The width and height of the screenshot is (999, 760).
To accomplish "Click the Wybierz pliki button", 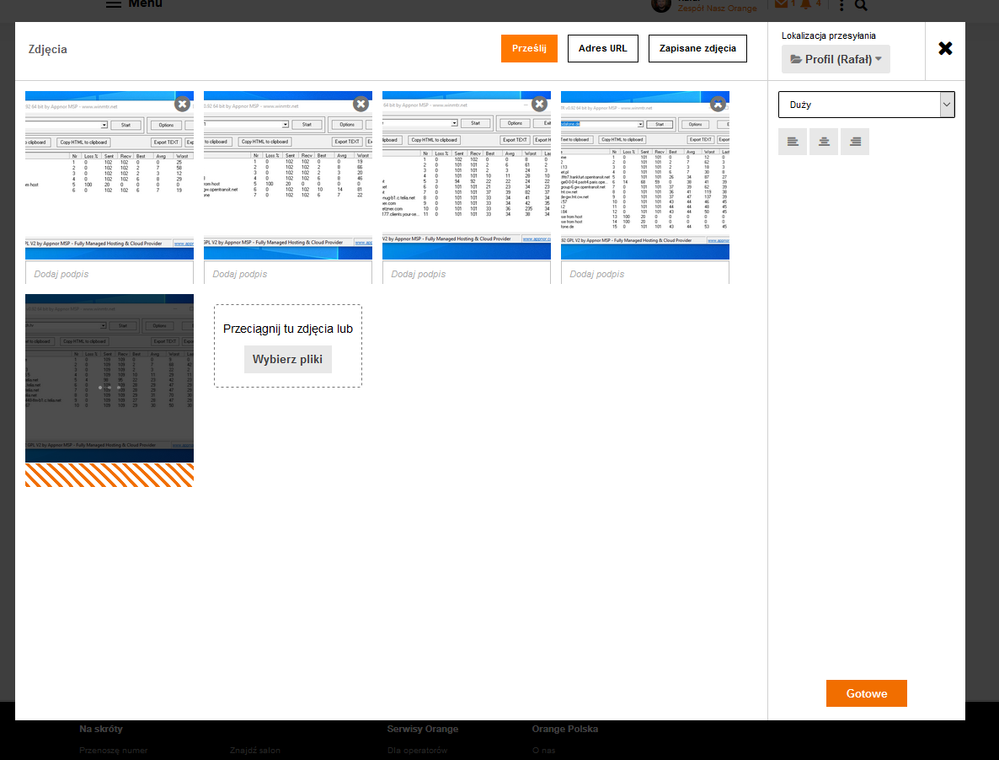I will click(x=287, y=359).
